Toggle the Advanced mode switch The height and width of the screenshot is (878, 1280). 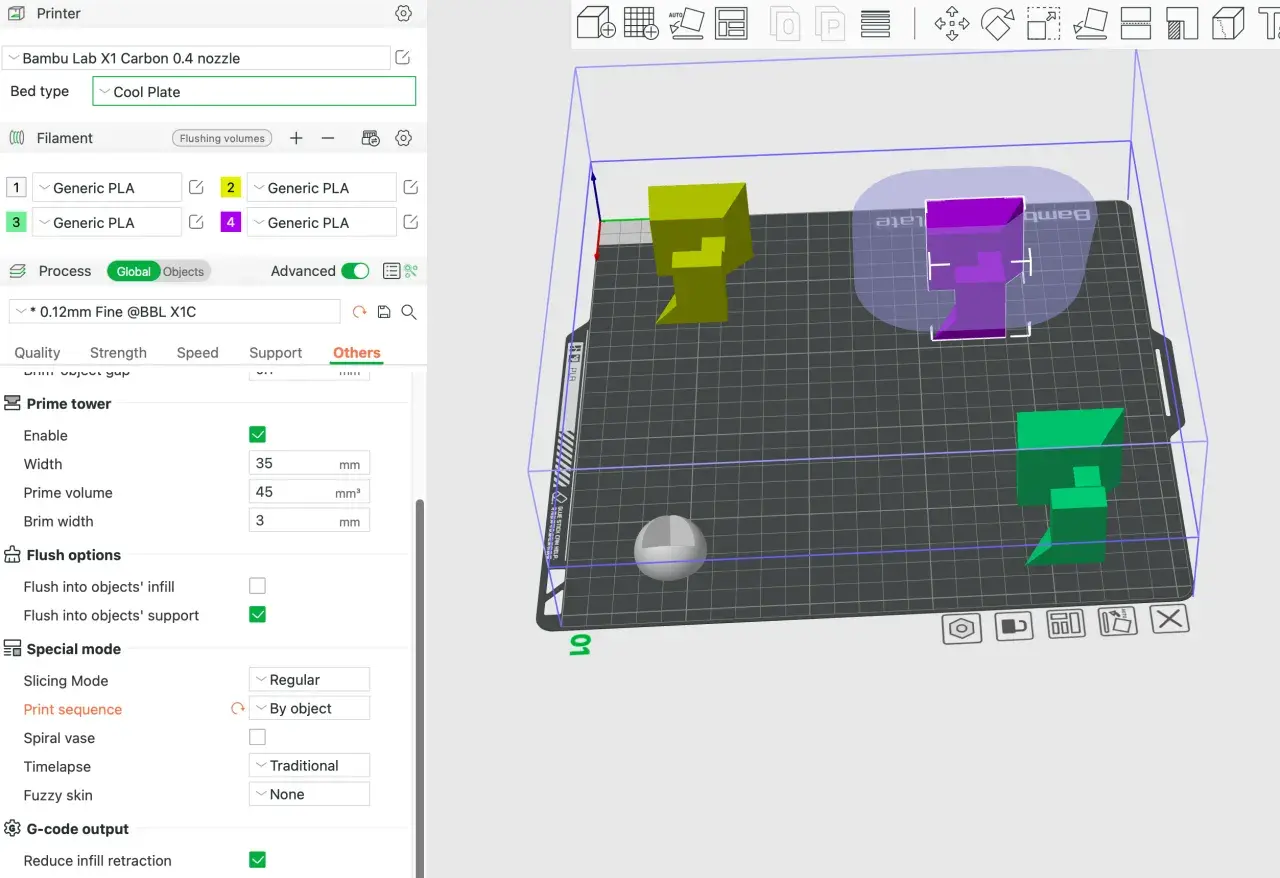click(355, 271)
